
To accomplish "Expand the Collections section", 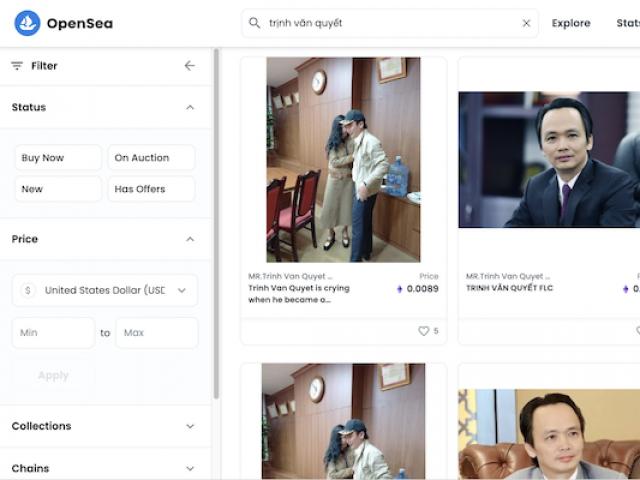I will [x=190, y=426].
